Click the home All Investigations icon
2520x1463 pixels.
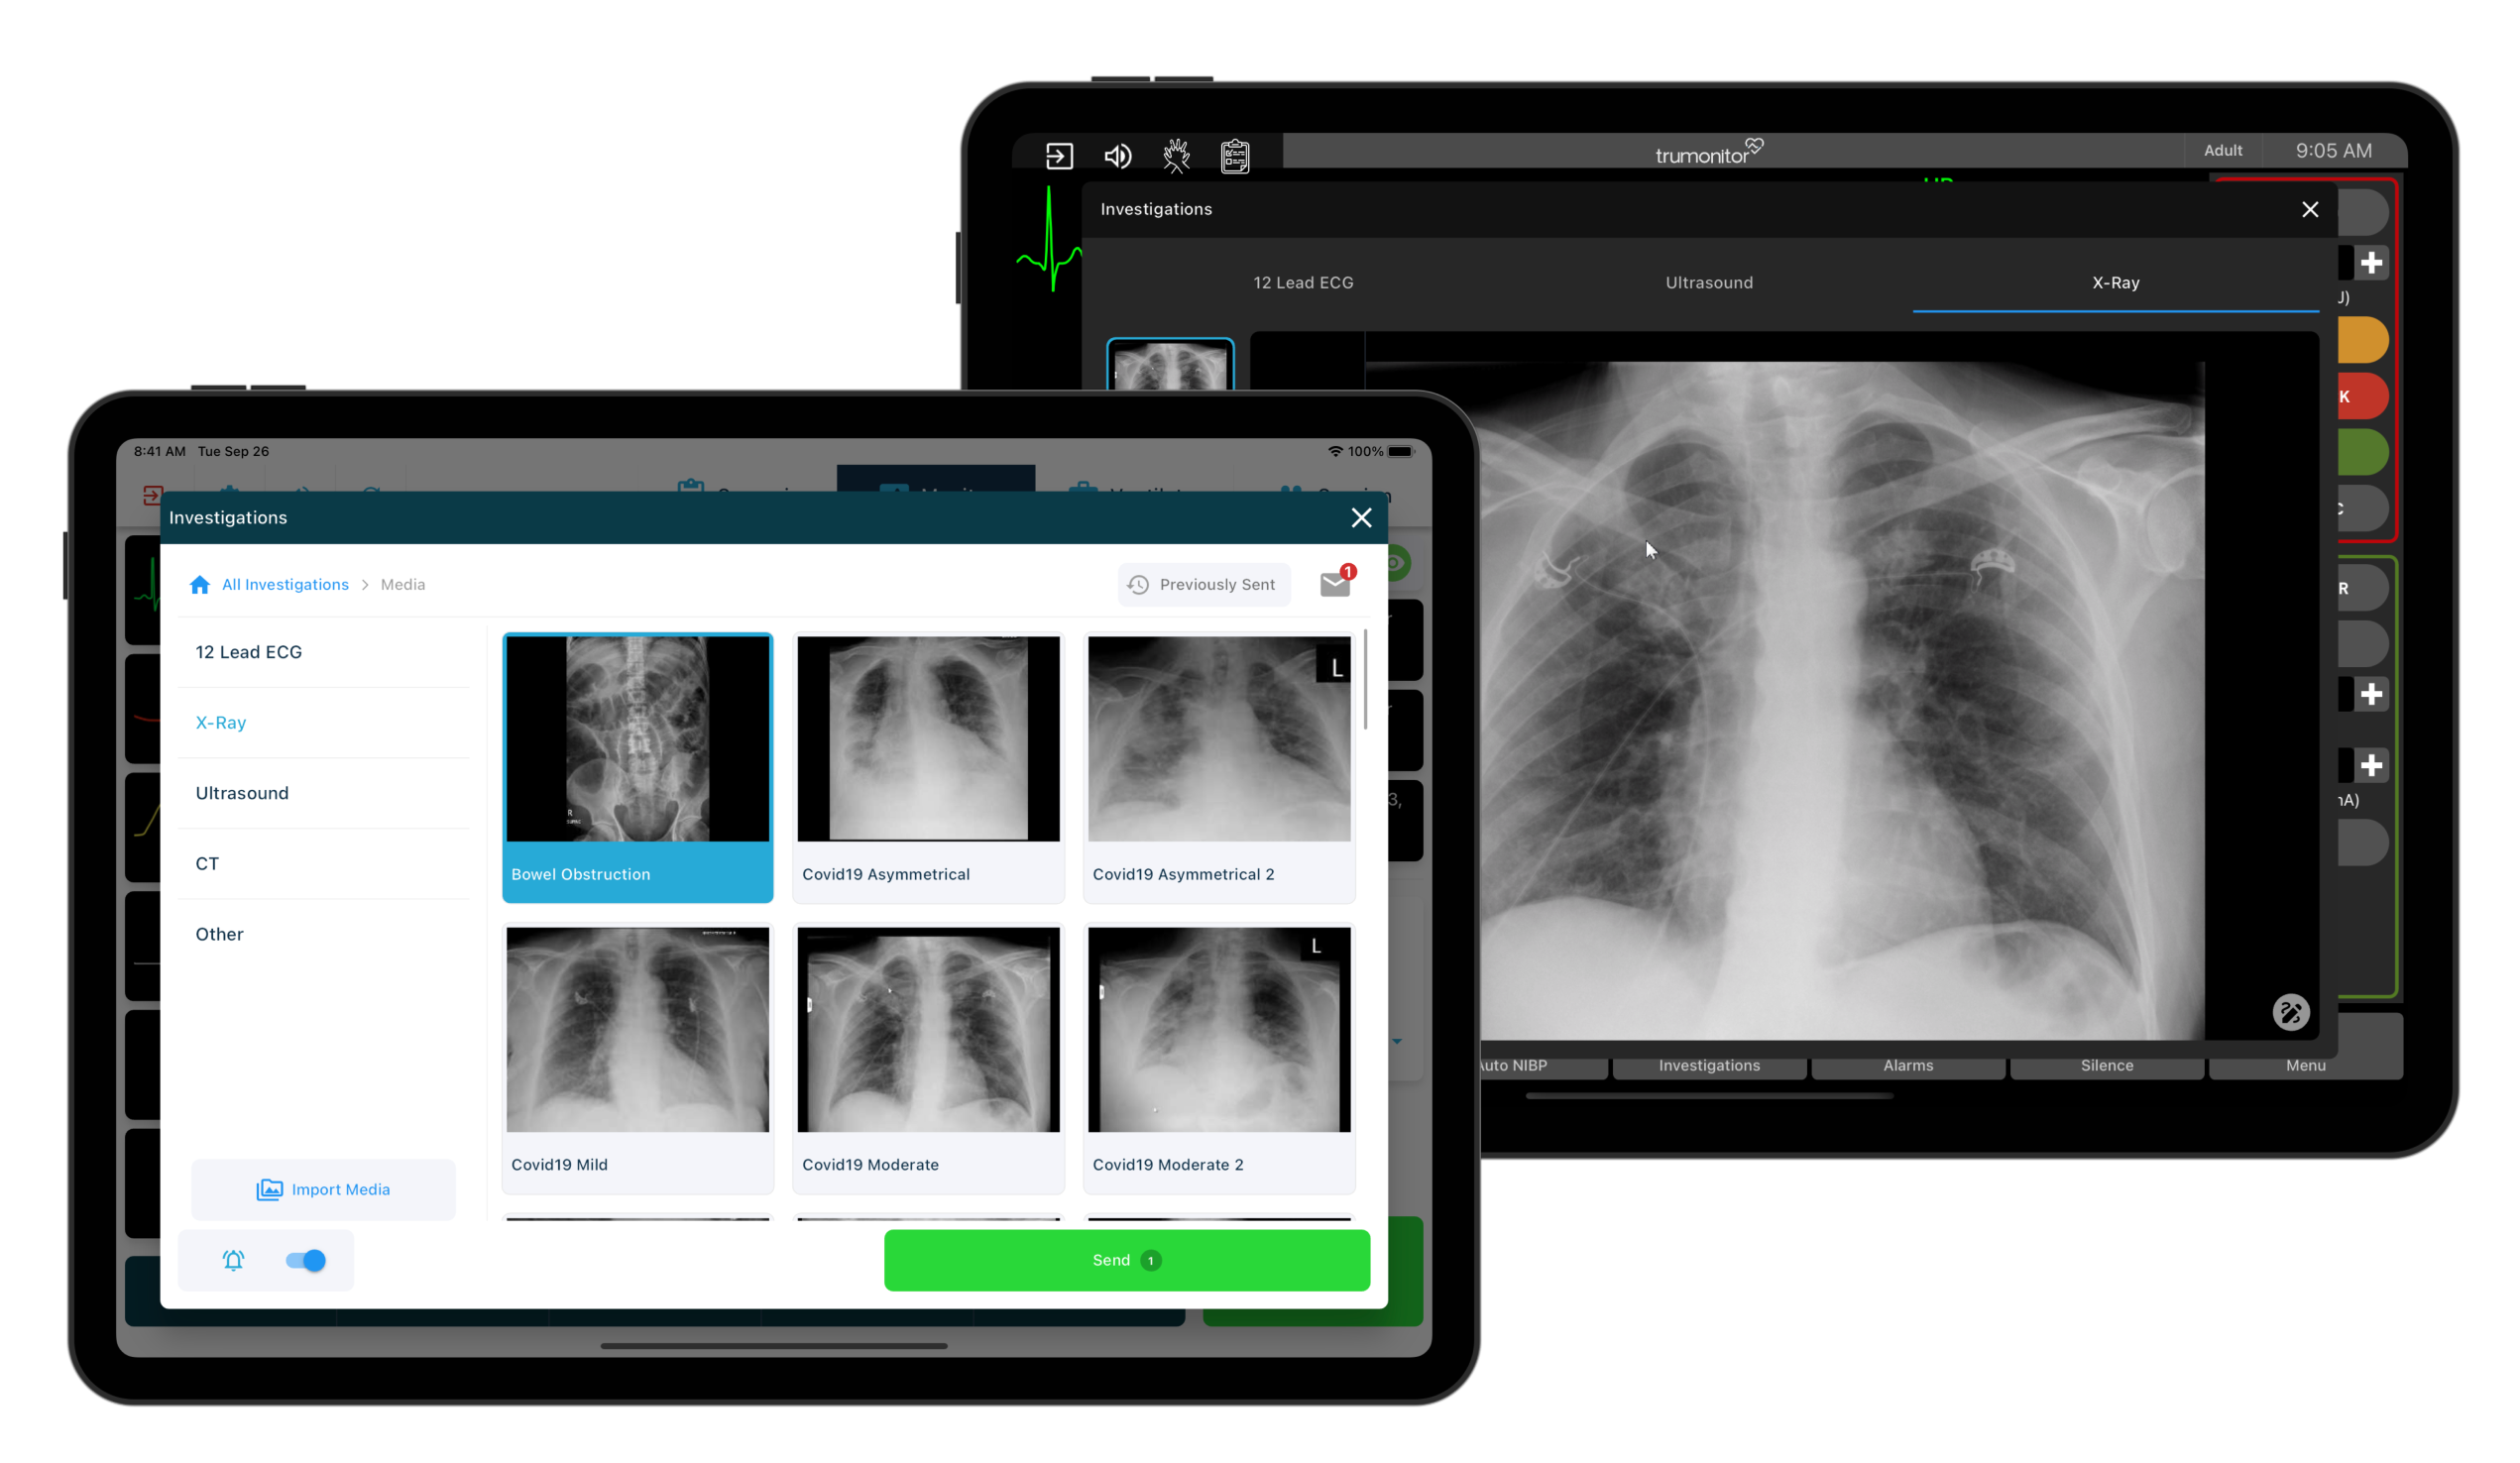pos(200,584)
